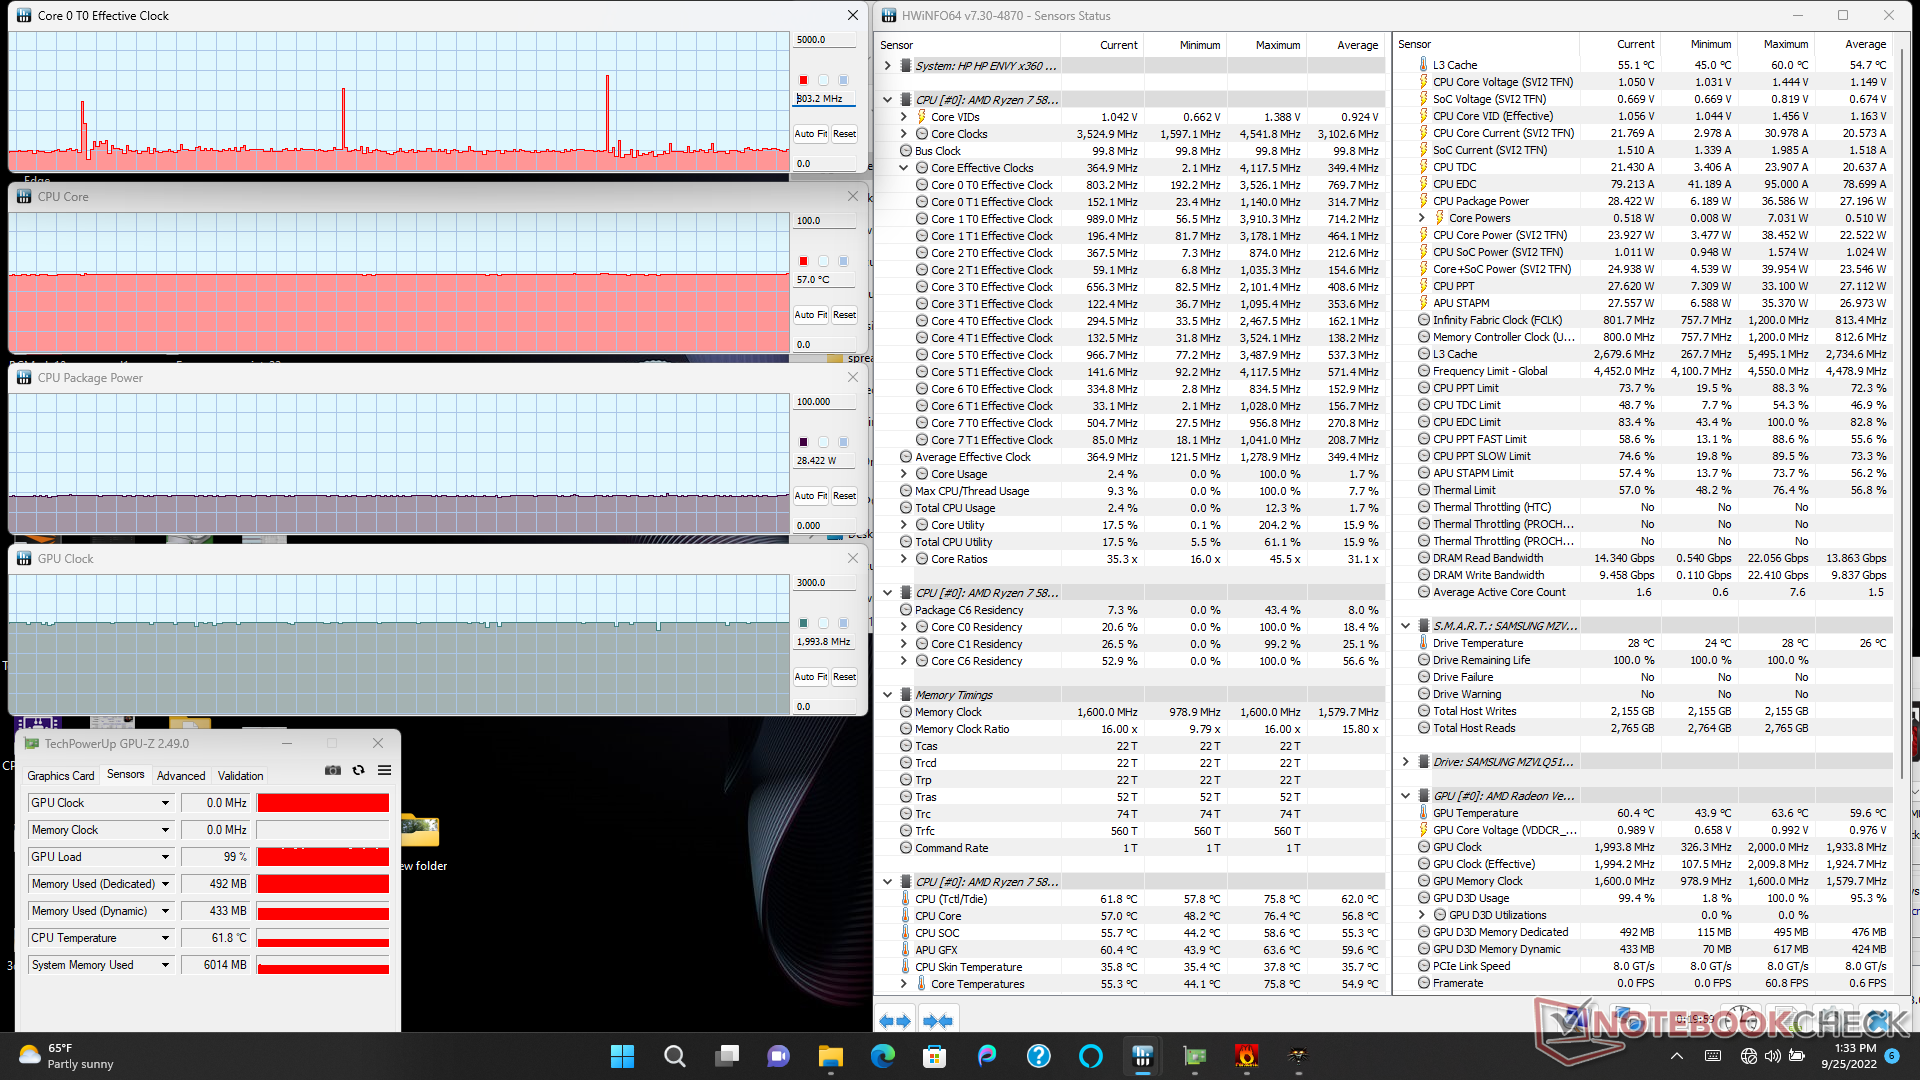This screenshot has width=1920, height=1080.
Task: Open the Advanced tab in GPU-Z
Action: [181, 775]
